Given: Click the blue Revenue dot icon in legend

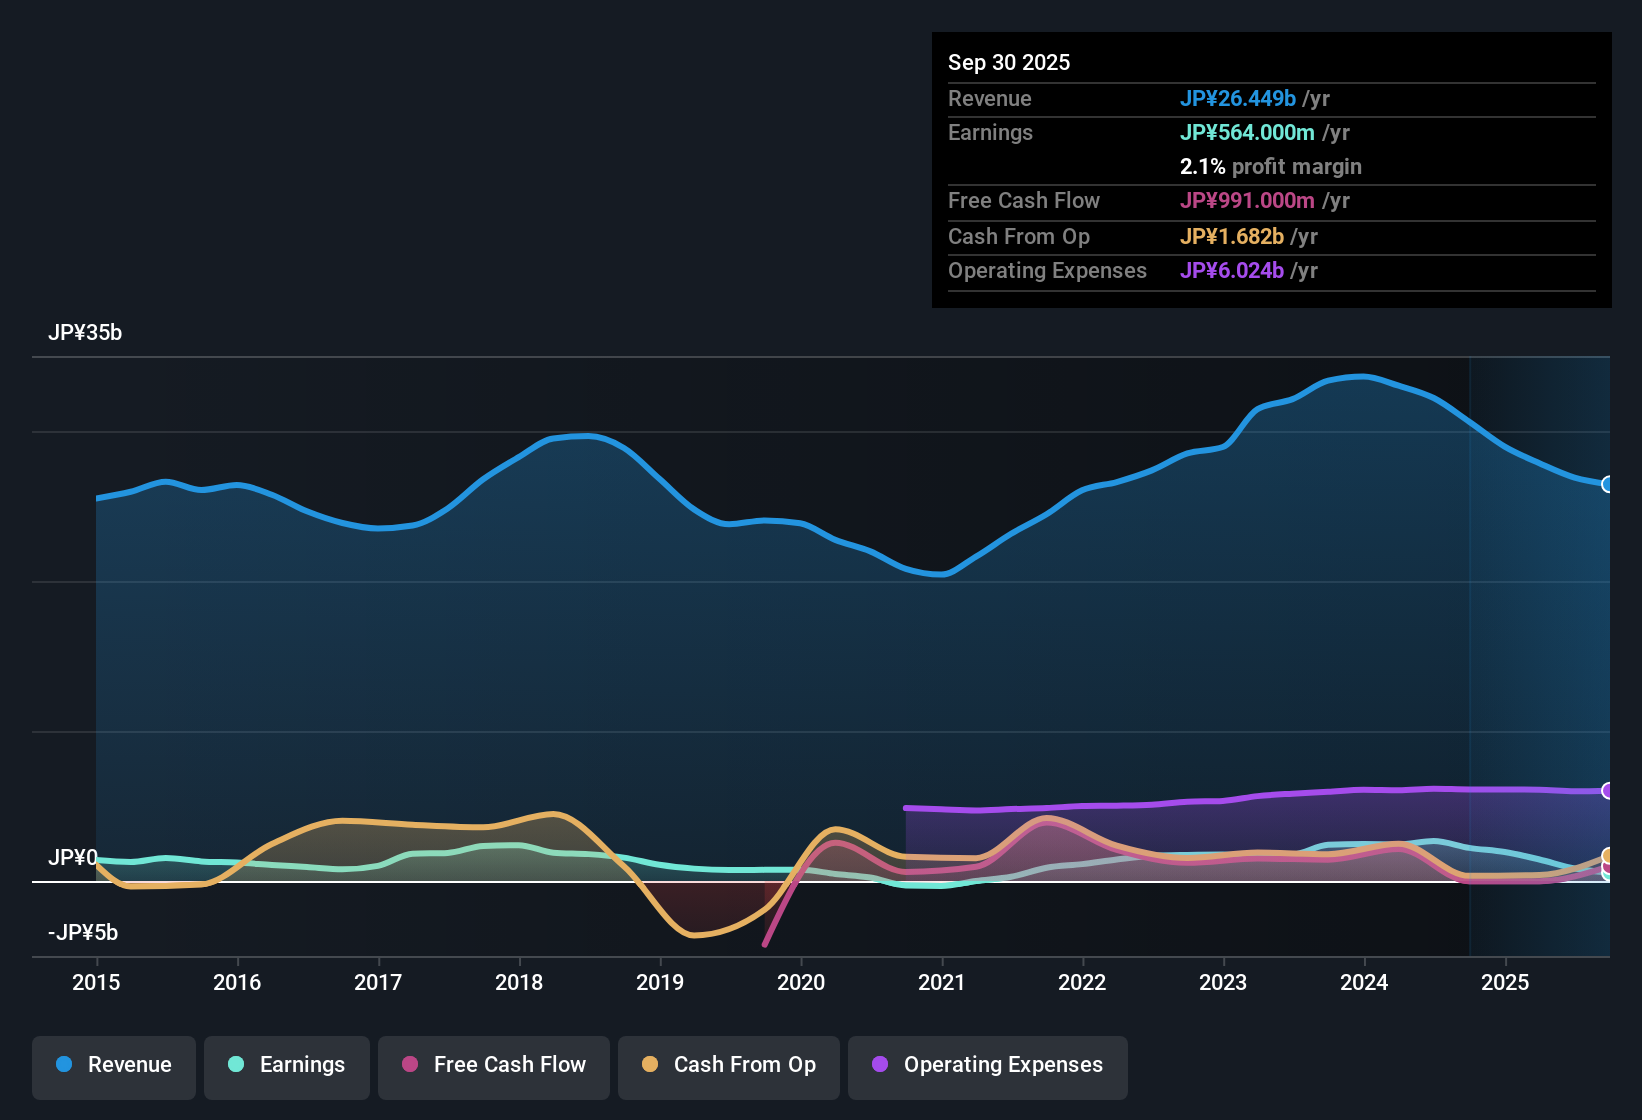Looking at the screenshot, I should click(x=63, y=1065).
